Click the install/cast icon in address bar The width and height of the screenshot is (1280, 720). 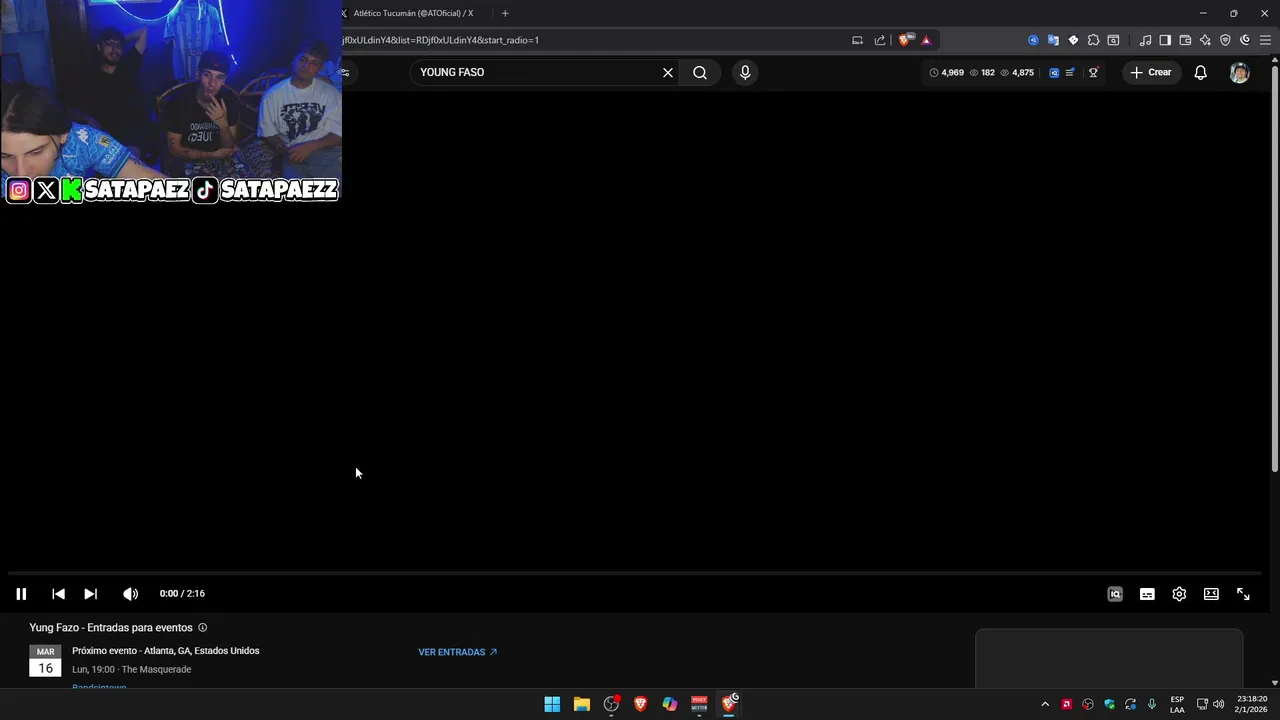[x=857, y=40]
